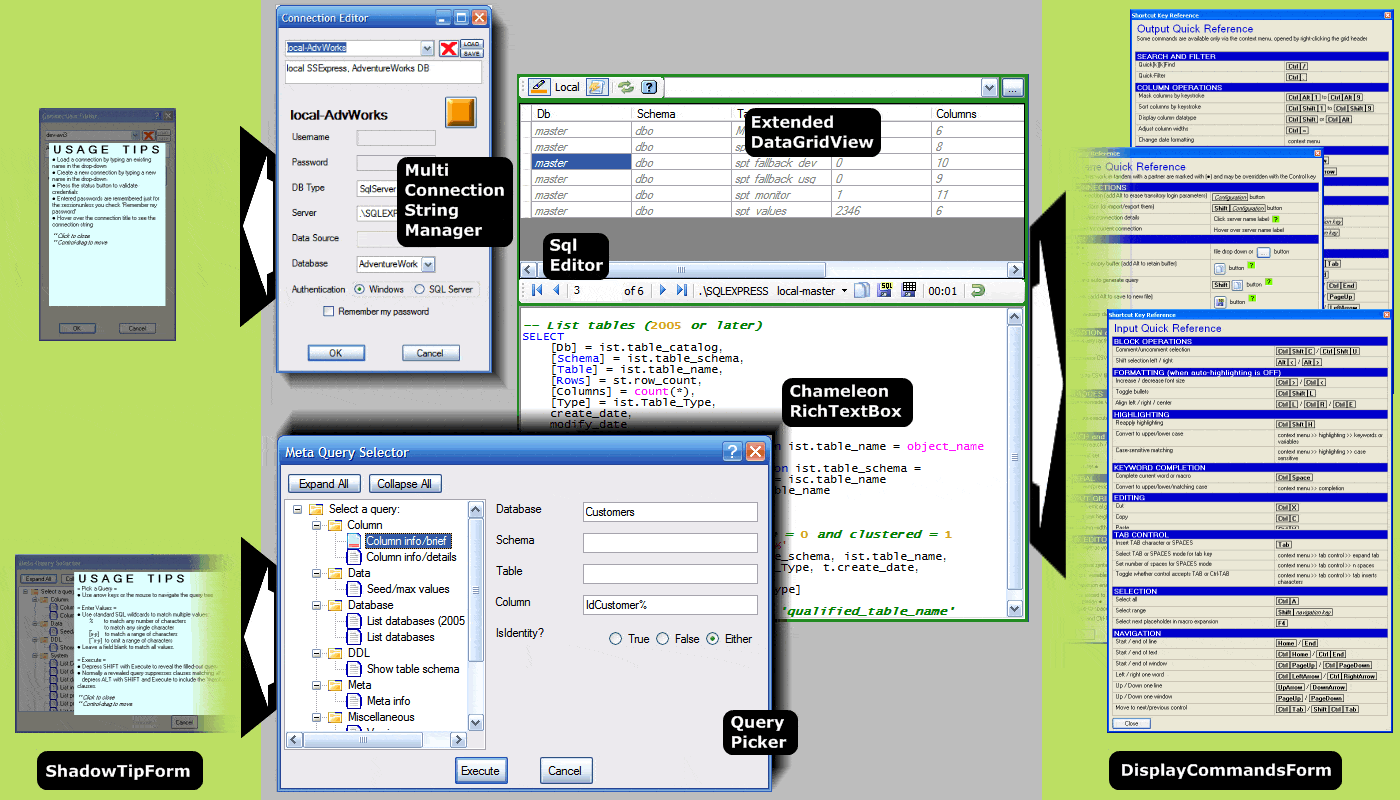
Task: Collapse the Data folder in query tree
Action: click(316, 573)
